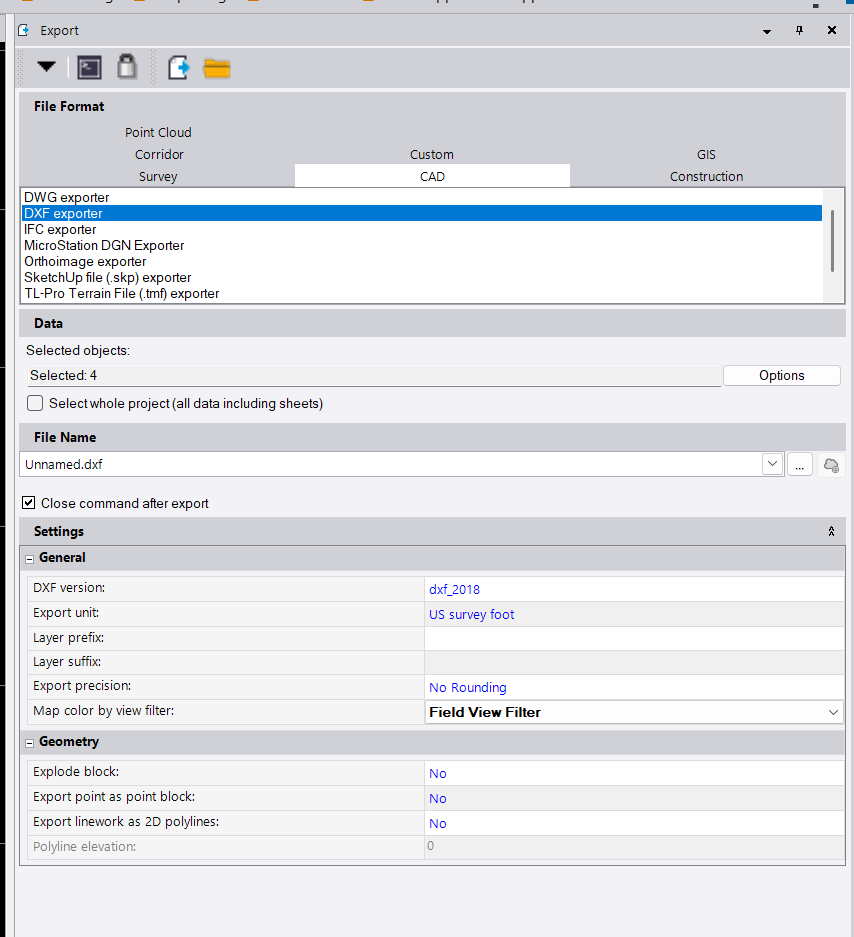Click the cloud save icon beside file name
The width and height of the screenshot is (854, 937).
click(830, 464)
